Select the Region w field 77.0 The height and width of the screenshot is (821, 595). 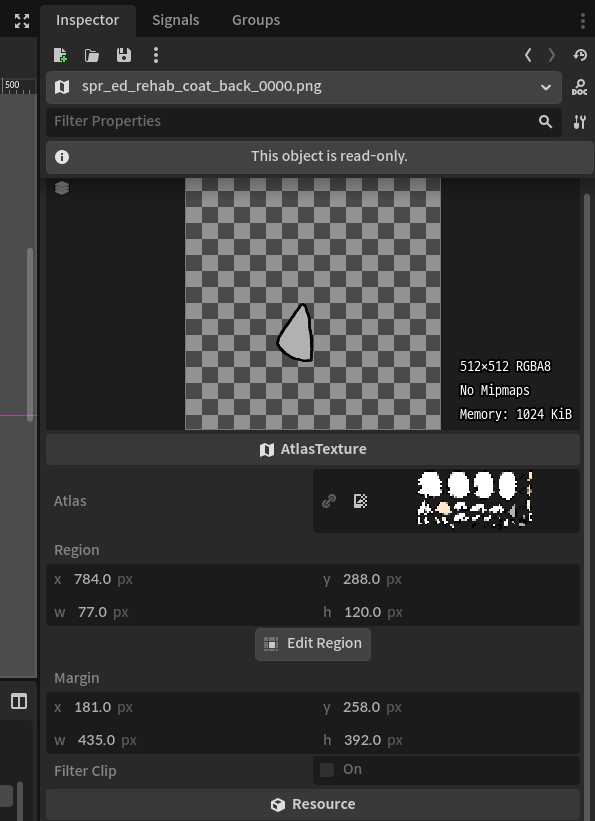point(179,612)
